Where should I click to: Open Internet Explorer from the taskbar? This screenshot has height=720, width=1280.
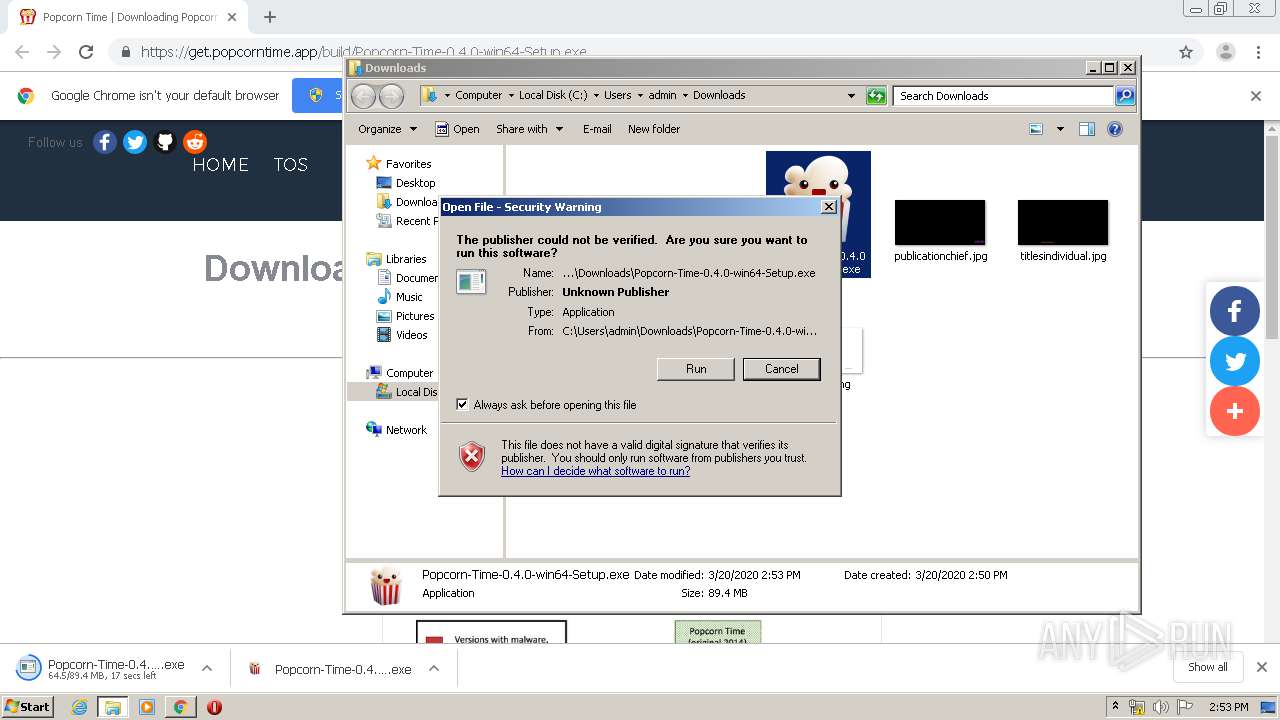click(79, 707)
